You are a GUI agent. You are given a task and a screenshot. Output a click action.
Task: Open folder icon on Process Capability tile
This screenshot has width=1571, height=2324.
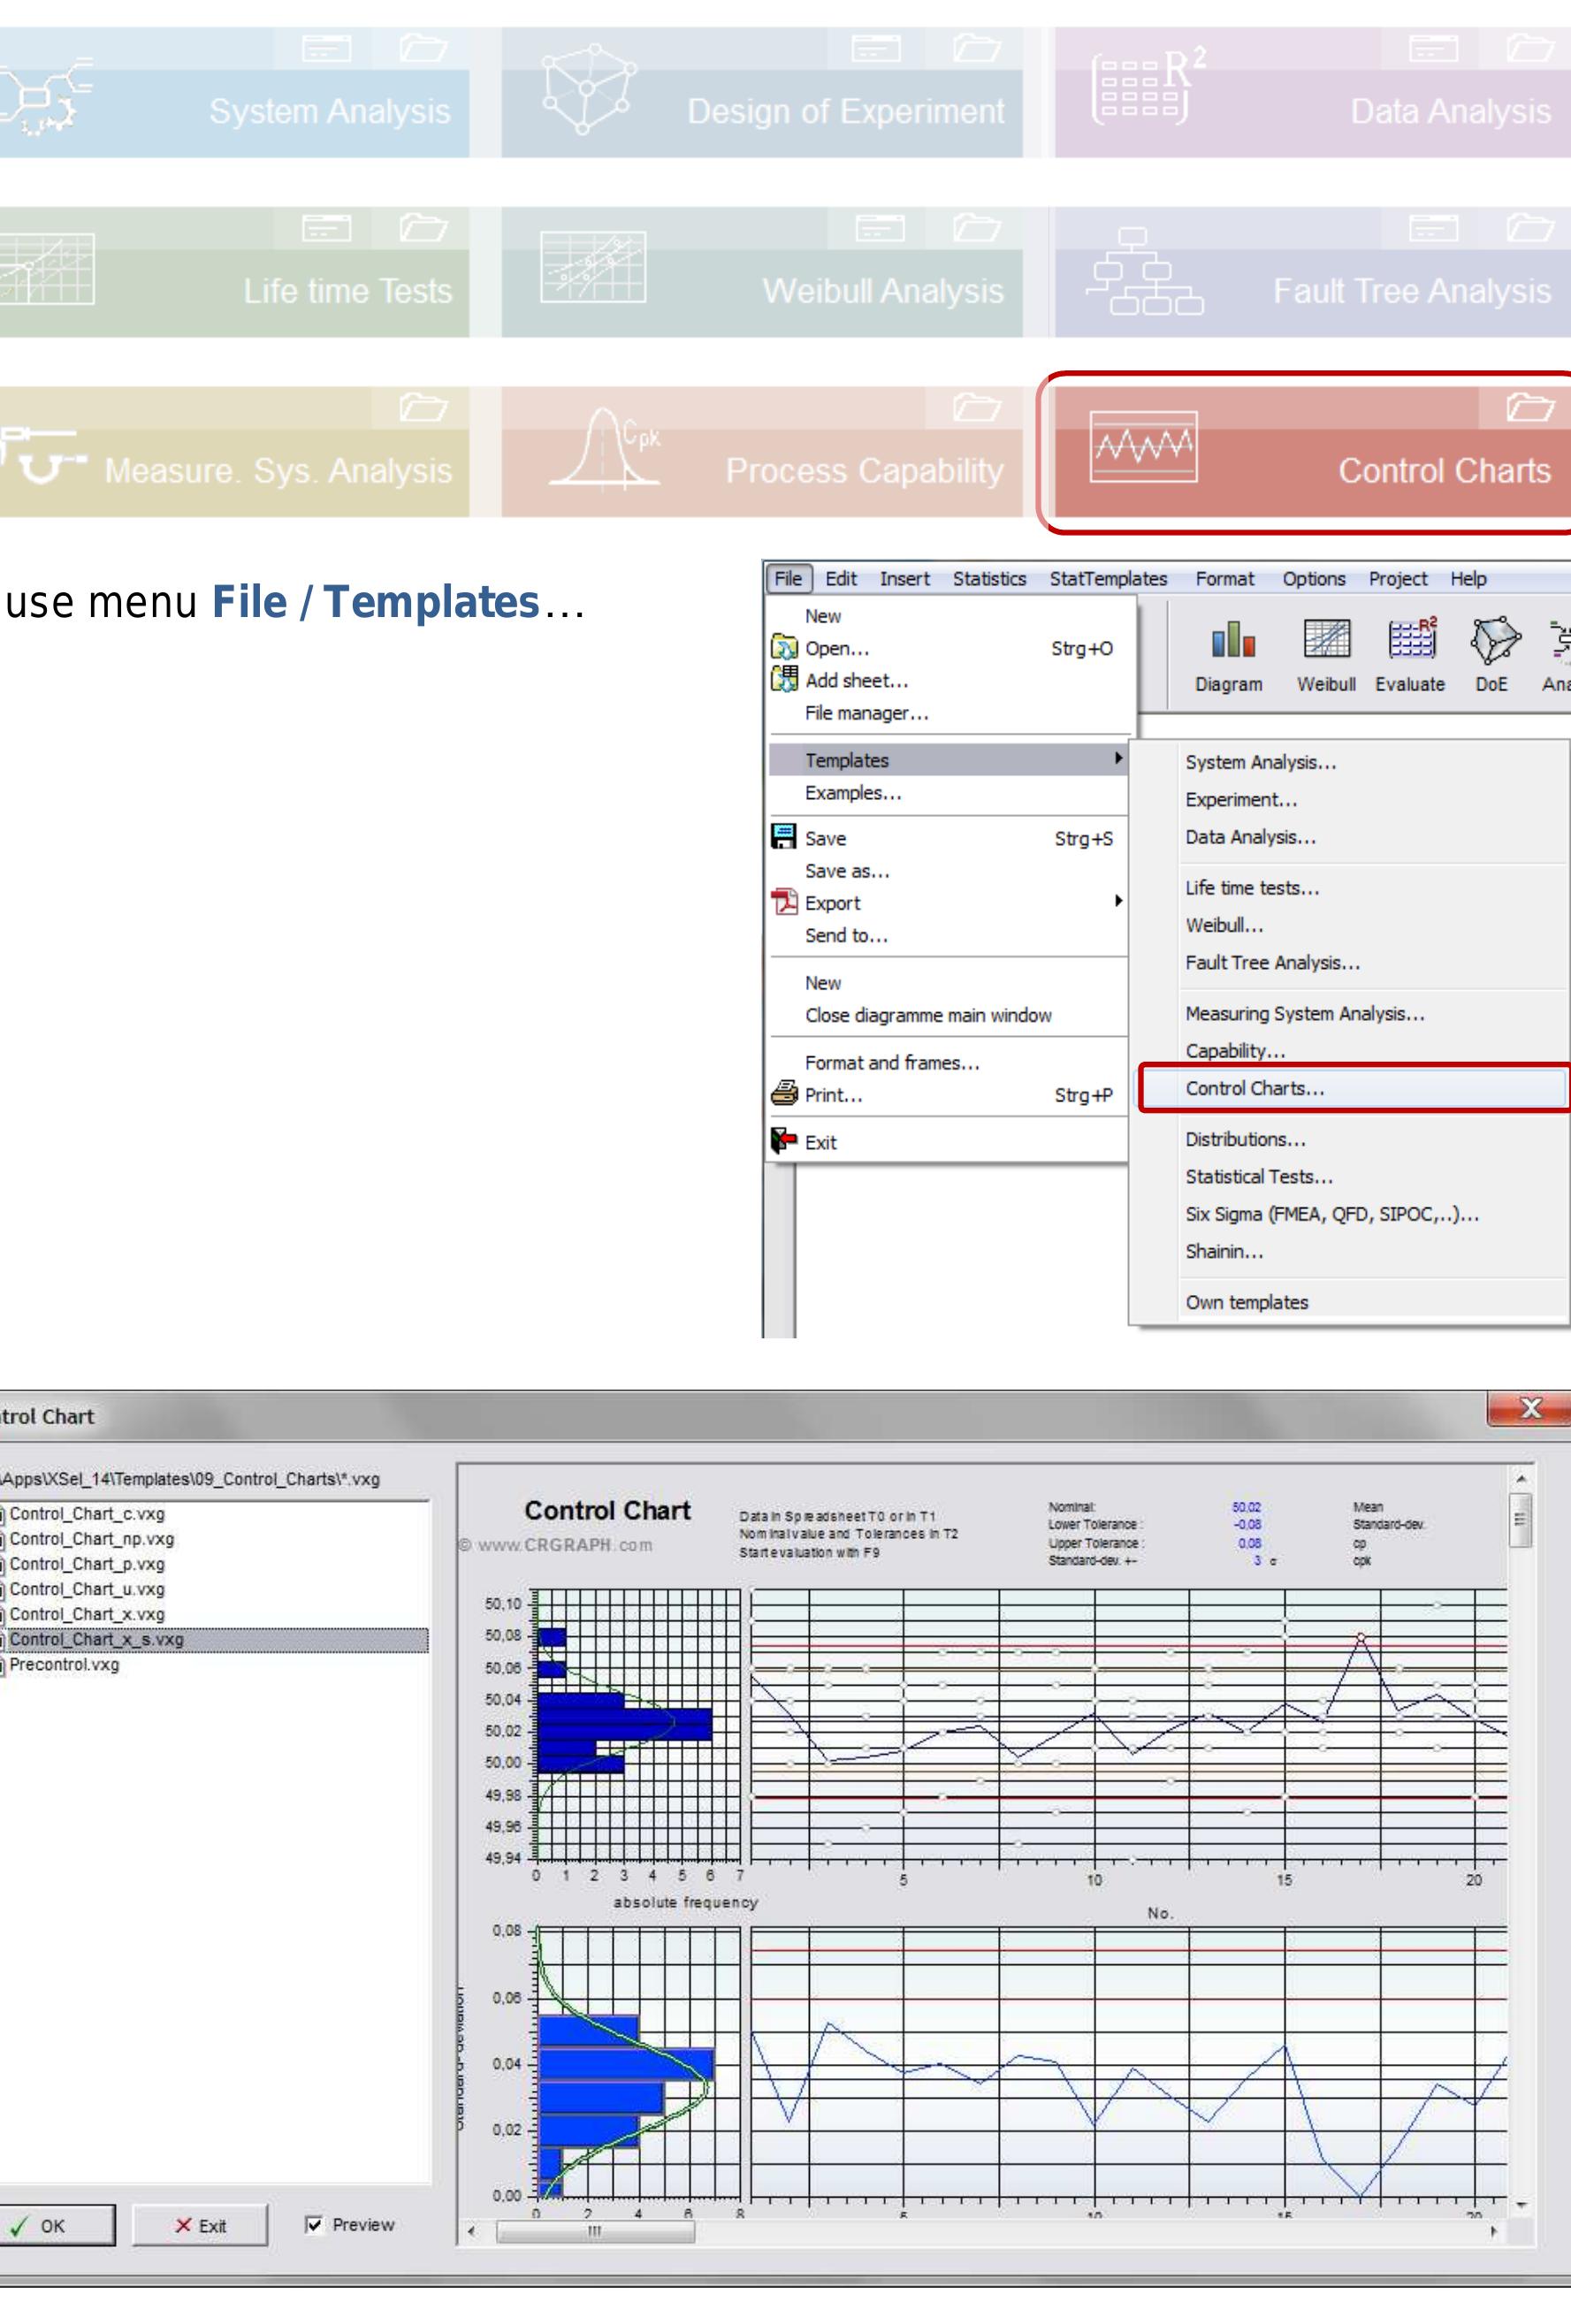(977, 407)
